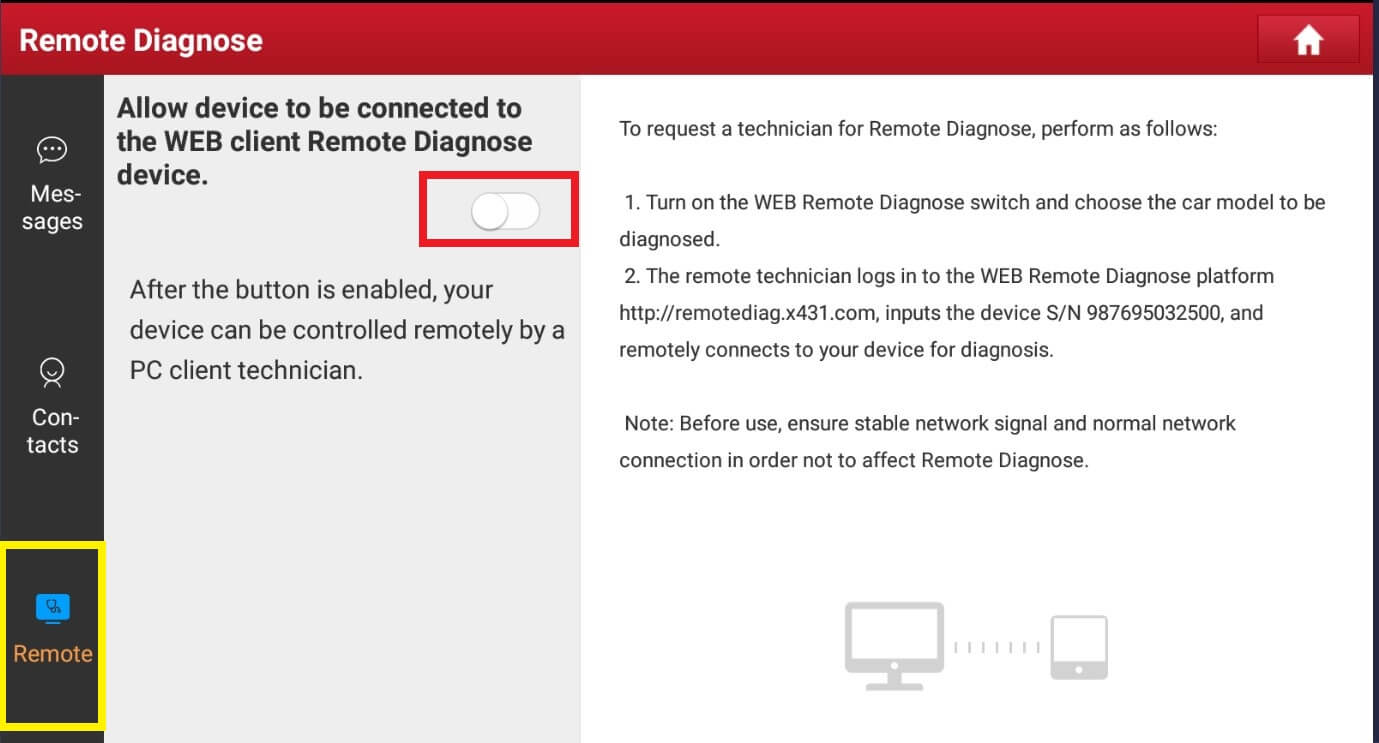Enable the WEB Remote Diagnose switch
Image resolution: width=1379 pixels, height=743 pixels.
[505, 212]
